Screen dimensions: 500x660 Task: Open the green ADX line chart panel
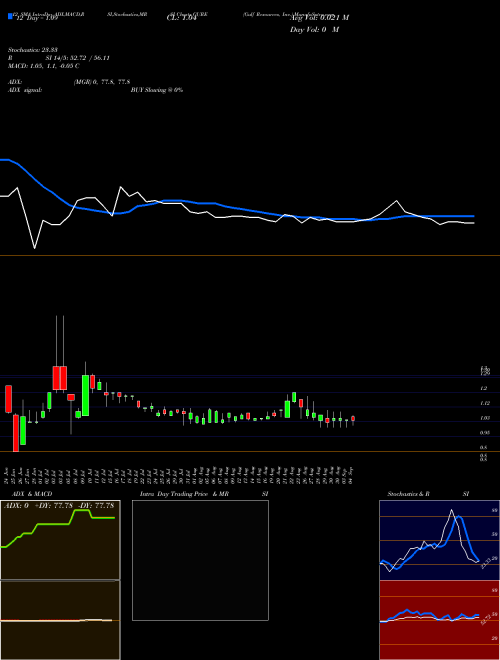(60, 540)
